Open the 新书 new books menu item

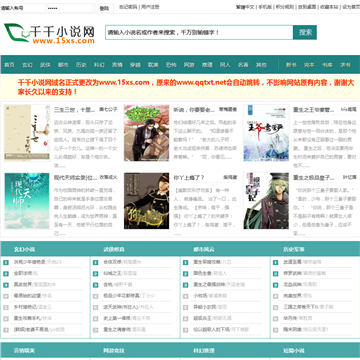click(x=291, y=65)
